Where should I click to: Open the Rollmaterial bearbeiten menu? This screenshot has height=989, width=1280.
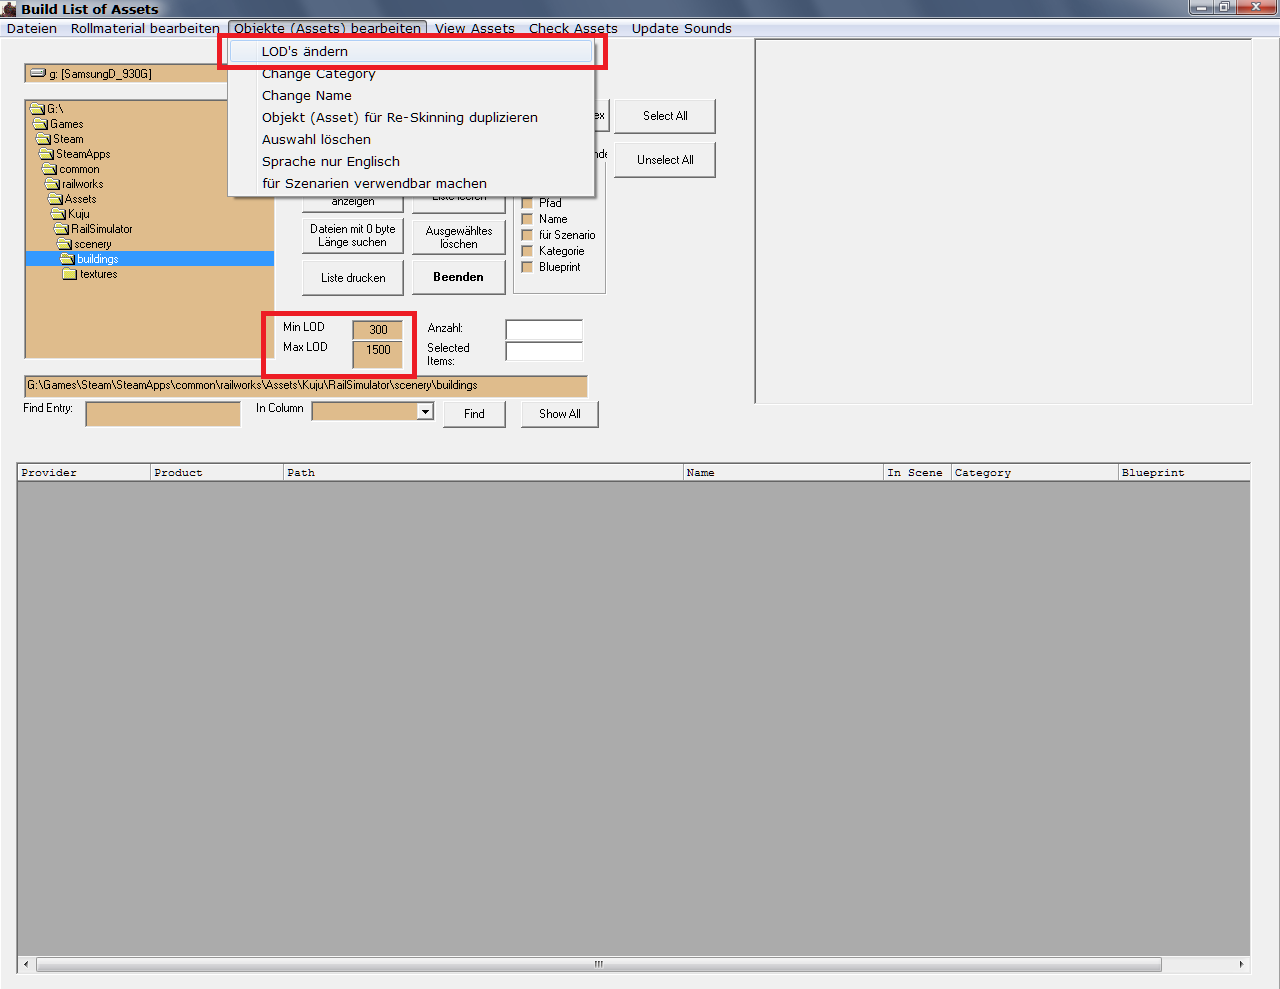tap(145, 28)
